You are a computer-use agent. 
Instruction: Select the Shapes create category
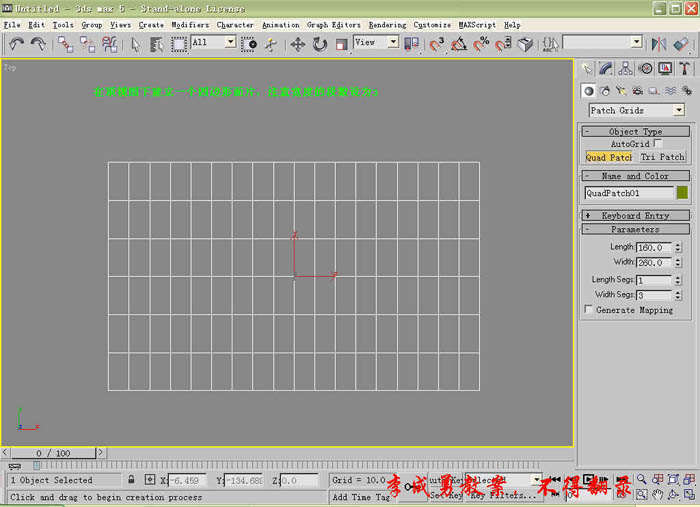[605, 91]
